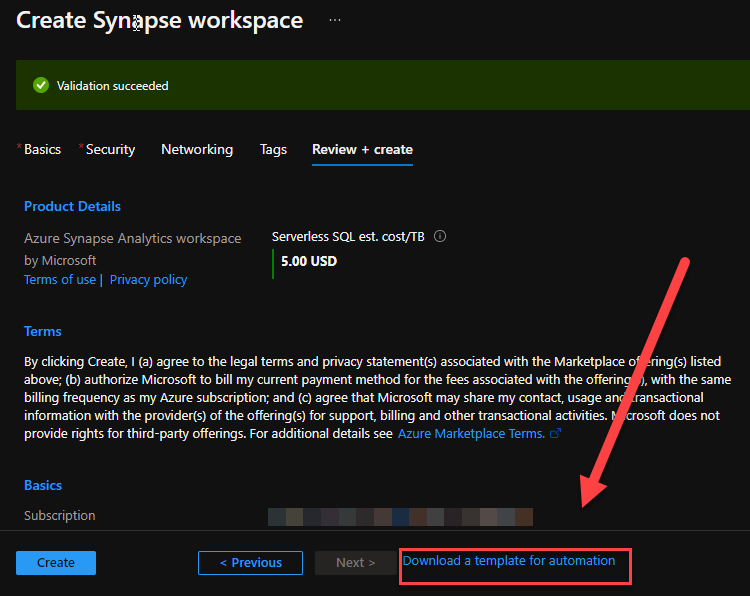This screenshot has height=596, width=750.
Task: Click the Subscription label
Action: (60, 515)
